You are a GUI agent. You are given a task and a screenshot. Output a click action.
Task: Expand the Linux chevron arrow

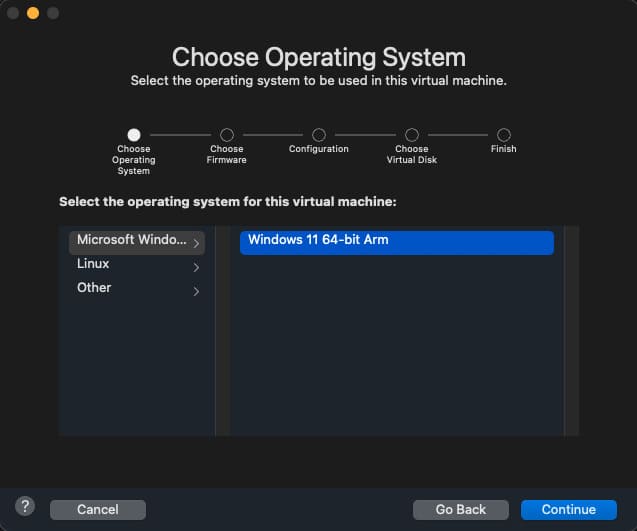pos(196,268)
